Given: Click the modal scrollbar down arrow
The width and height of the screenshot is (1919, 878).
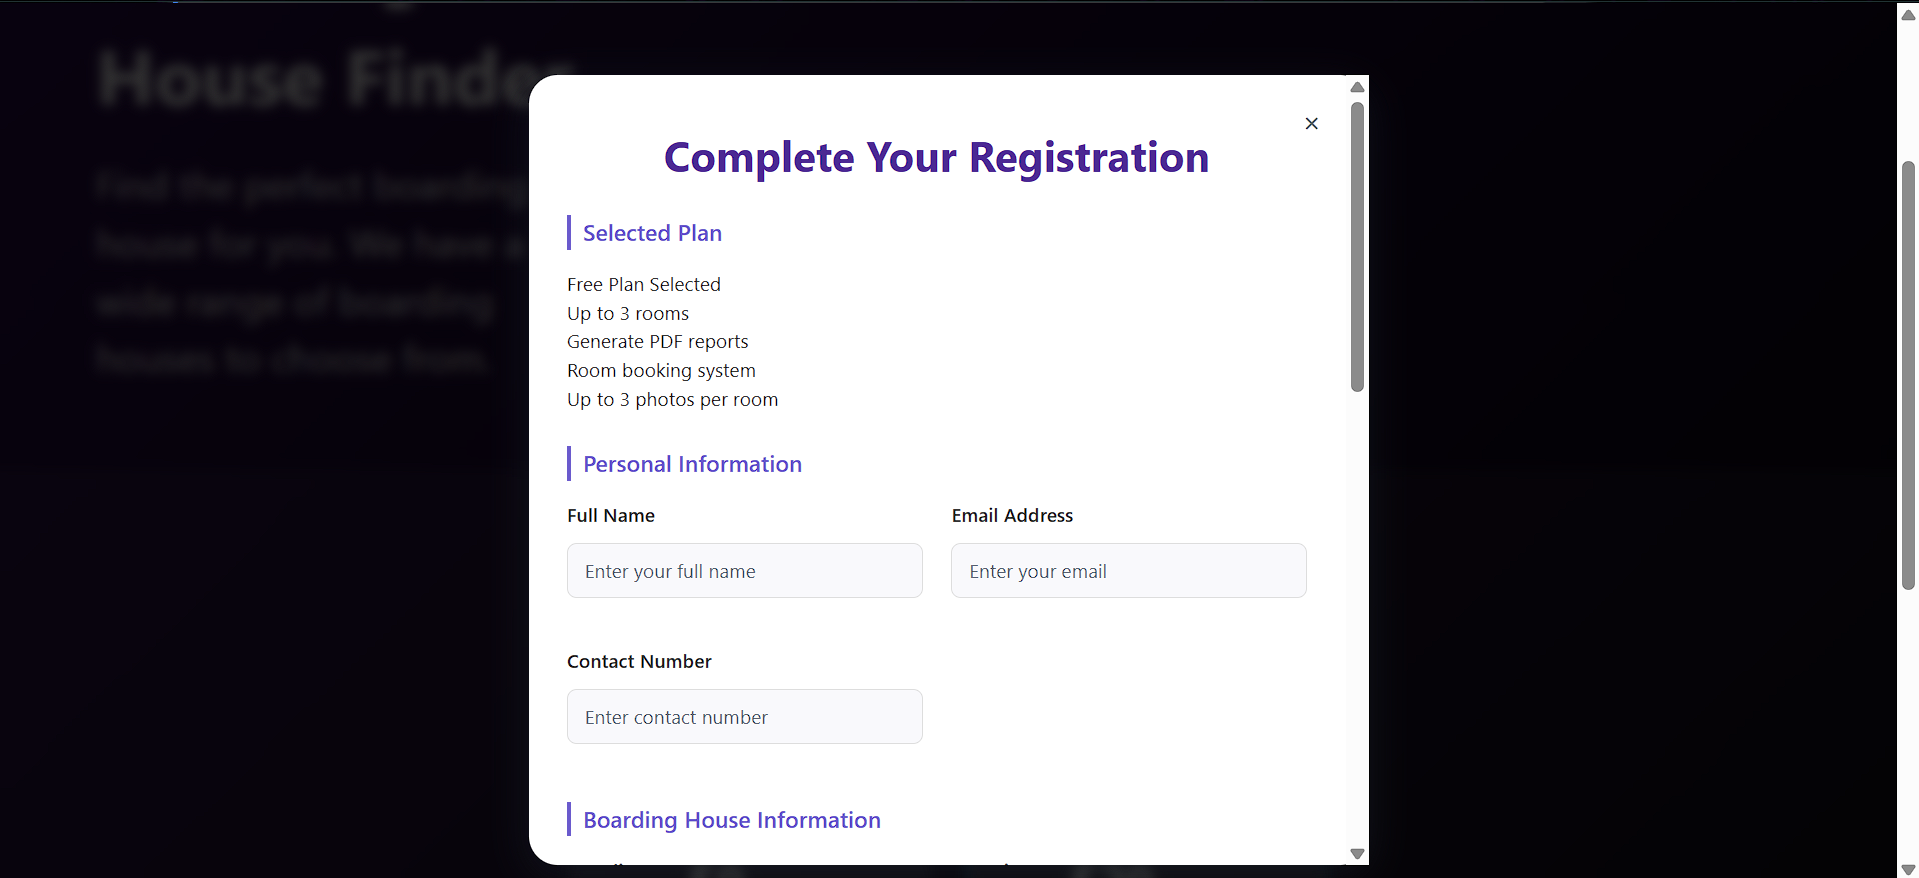Looking at the screenshot, I should coord(1357,853).
